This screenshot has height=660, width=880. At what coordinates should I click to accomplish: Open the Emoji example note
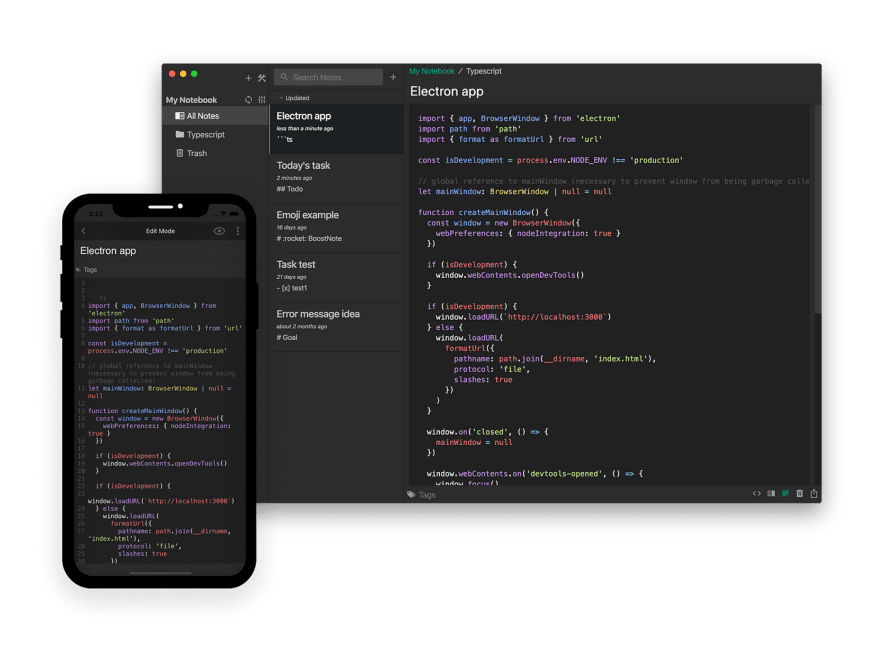pos(336,228)
